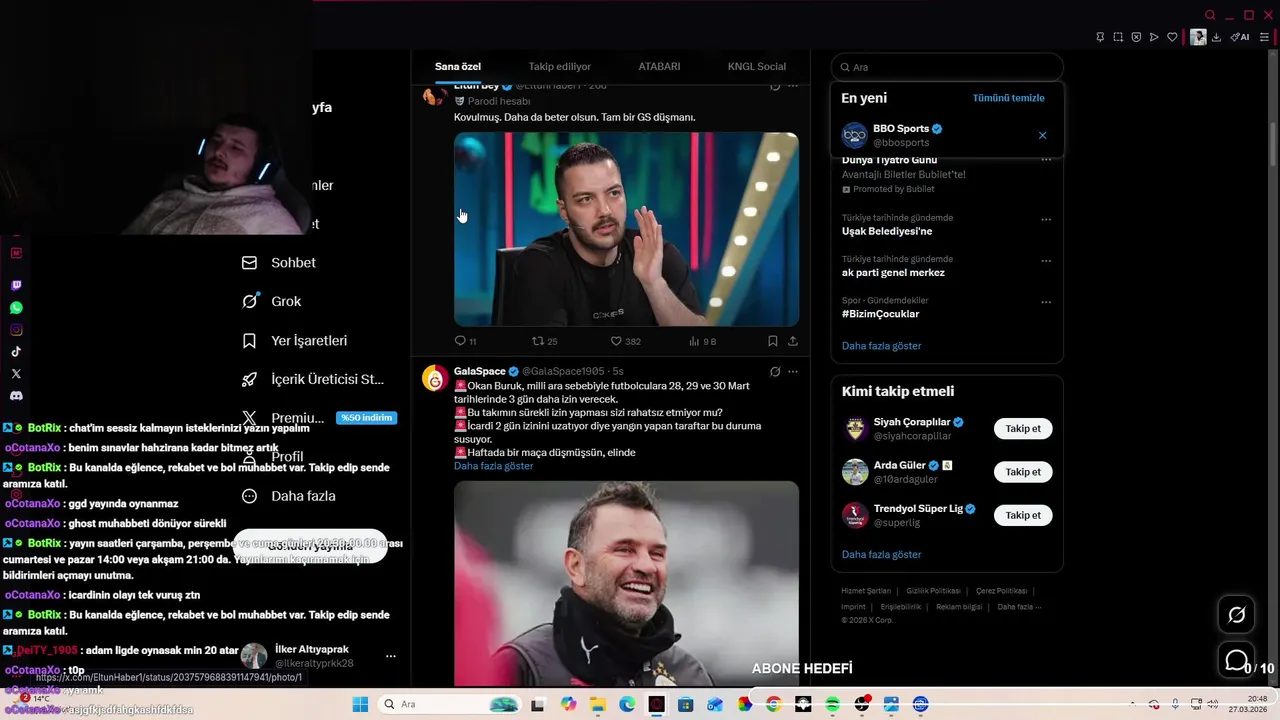
Task: Open WhatsApp from the browser sidebar
Action: pyautogui.click(x=16, y=308)
